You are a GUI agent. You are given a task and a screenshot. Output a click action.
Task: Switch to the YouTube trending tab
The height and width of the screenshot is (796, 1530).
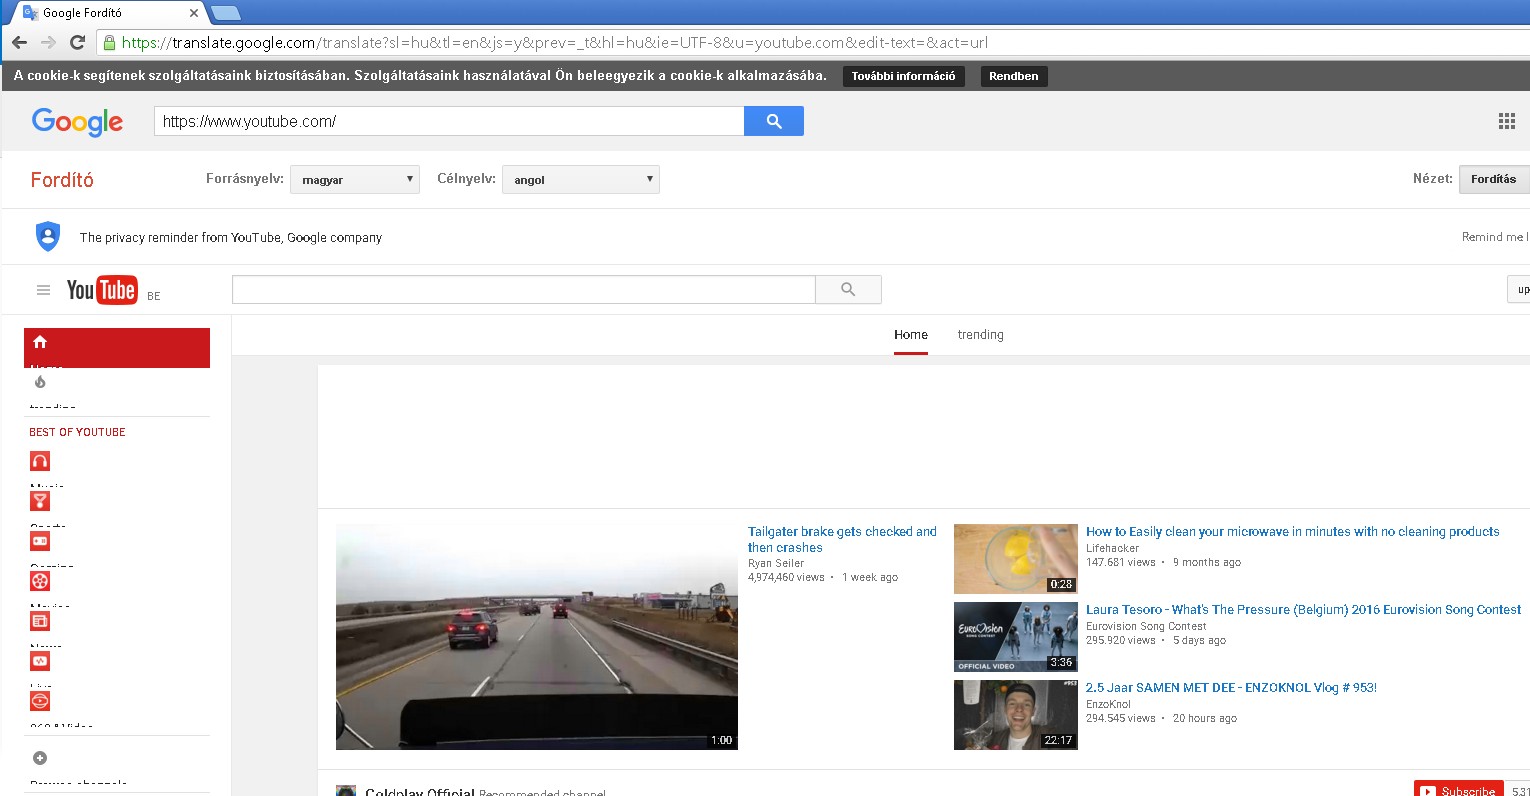pyautogui.click(x=980, y=335)
